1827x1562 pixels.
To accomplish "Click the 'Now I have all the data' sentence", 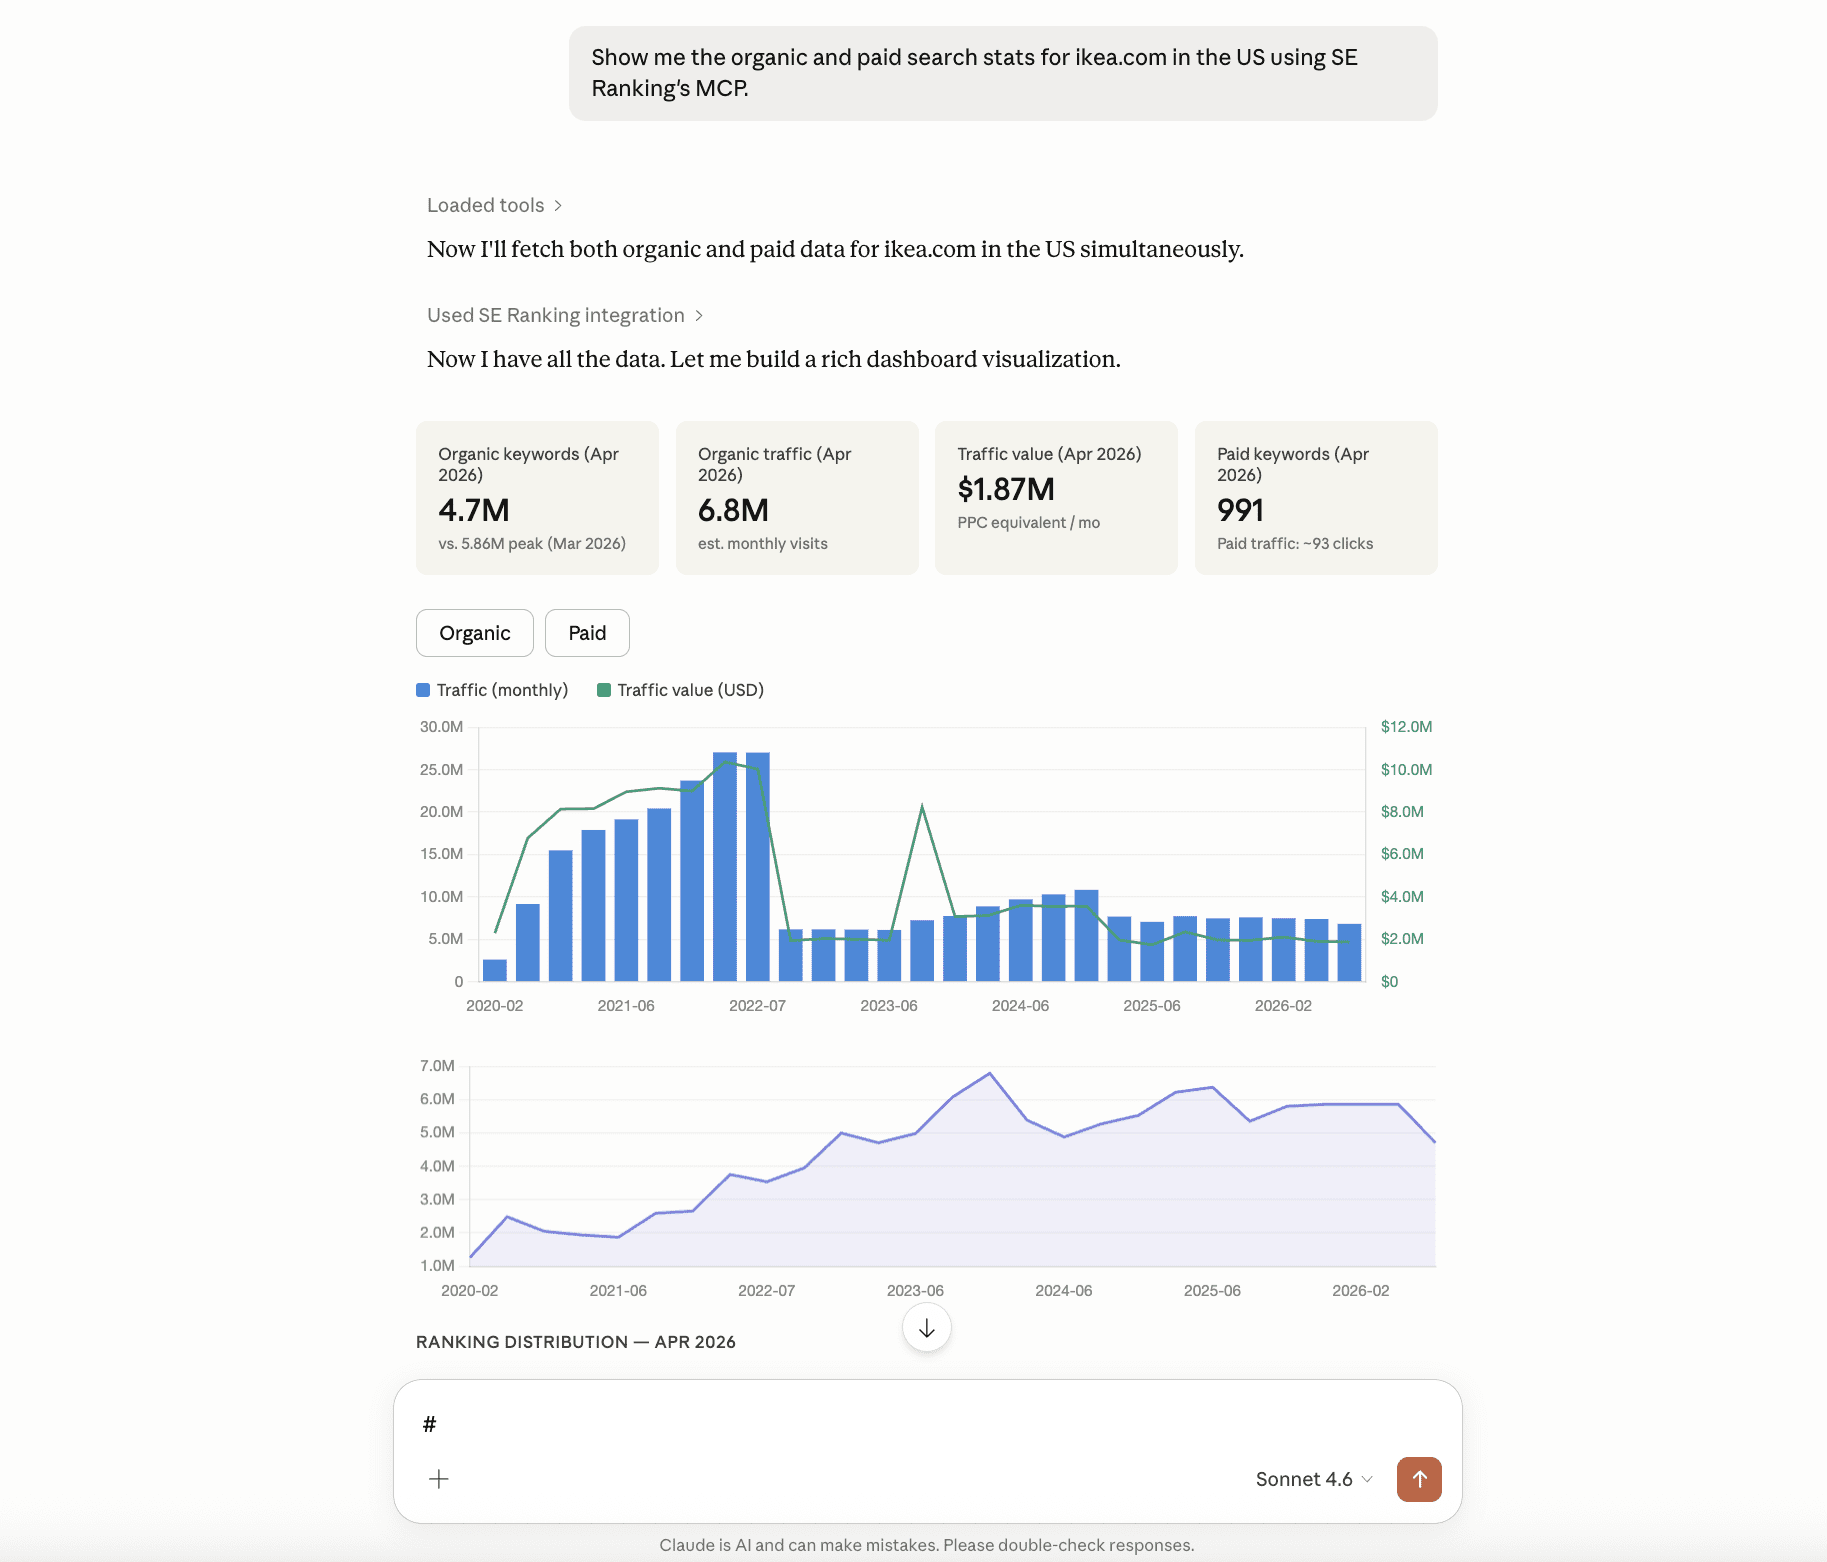I will point(774,359).
